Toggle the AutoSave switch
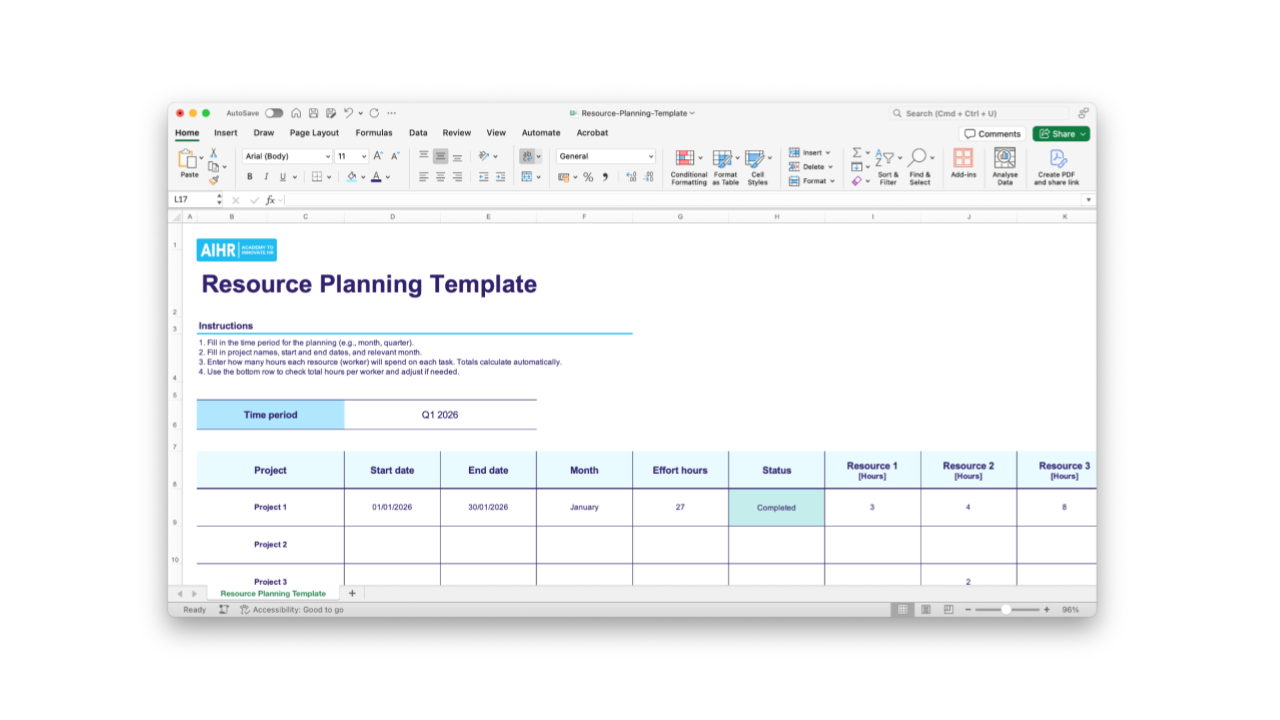 pyautogui.click(x=273, y=113)
